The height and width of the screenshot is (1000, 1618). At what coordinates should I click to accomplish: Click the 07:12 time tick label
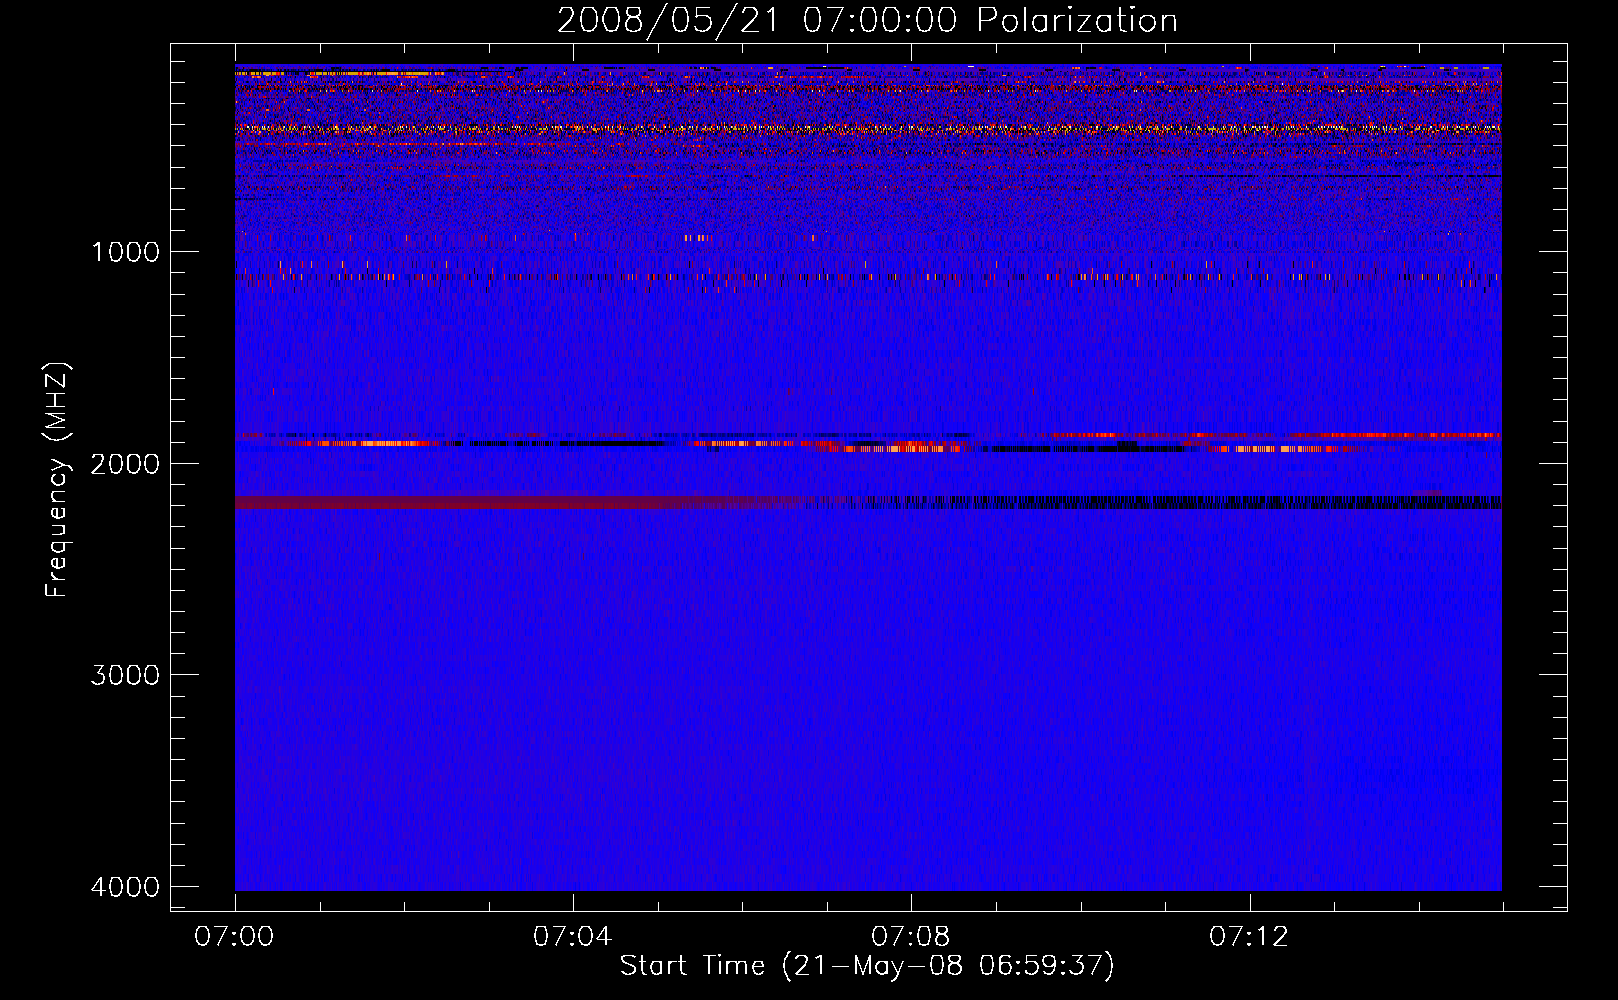click(1248, 937)
